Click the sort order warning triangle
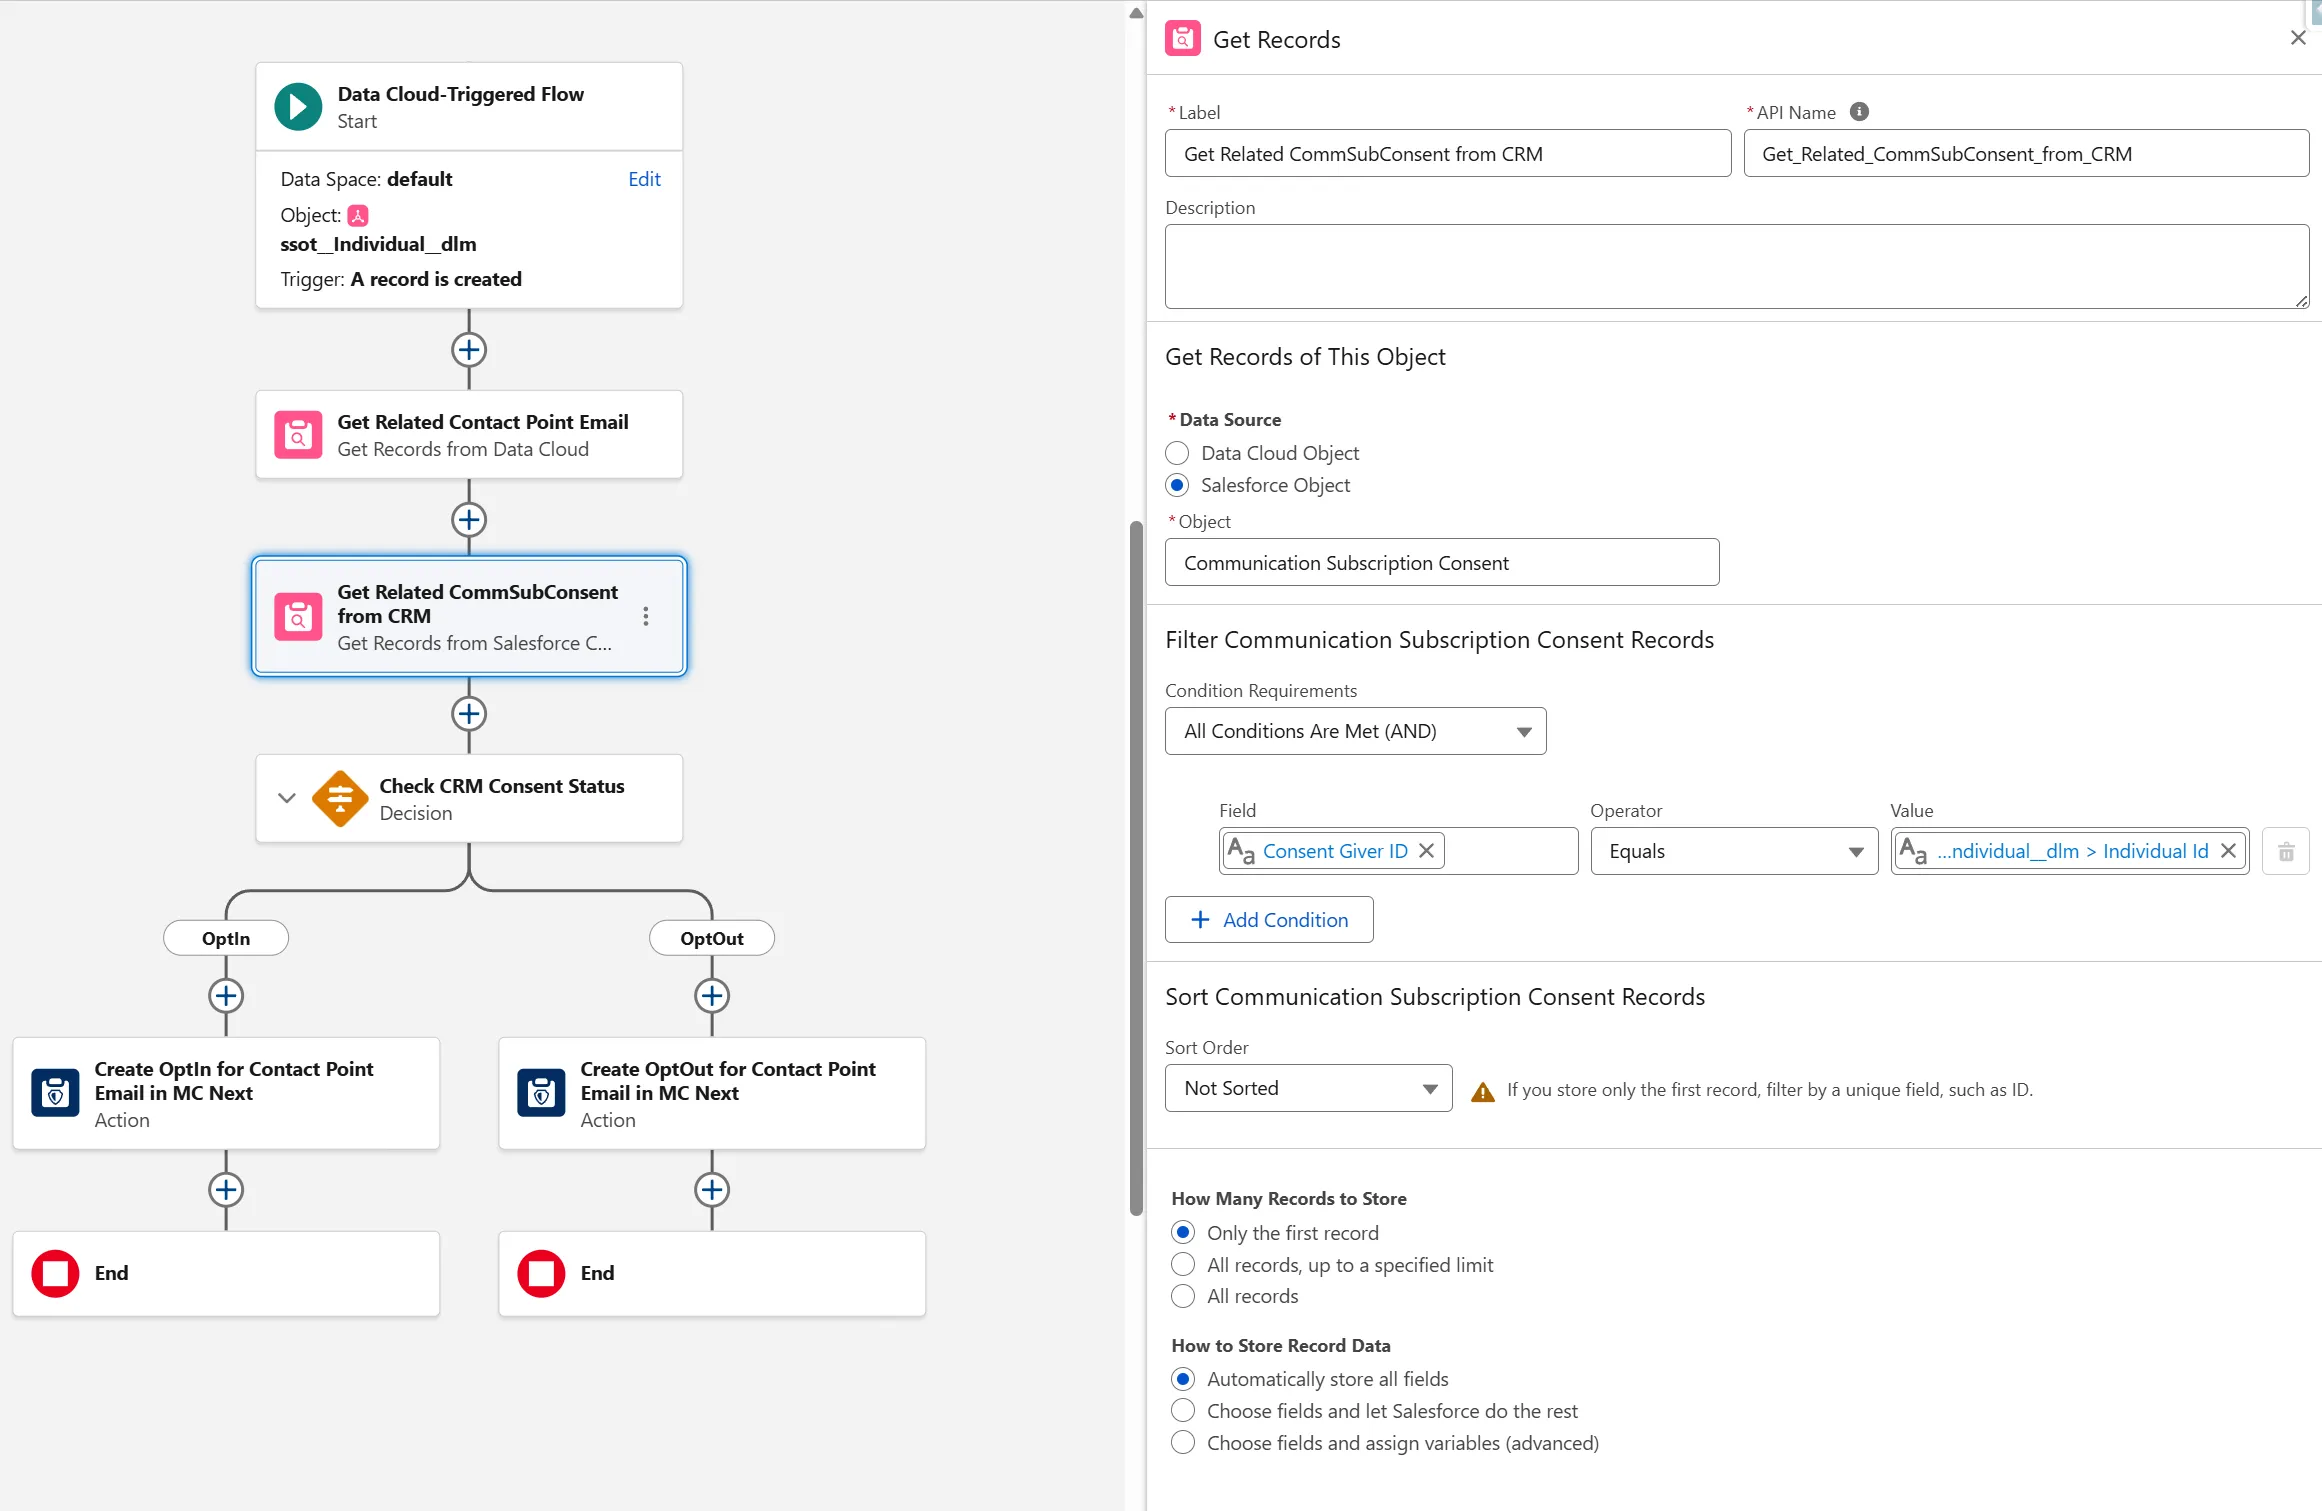This screenshot has width=2322, height=1511. point(1483,1091)
